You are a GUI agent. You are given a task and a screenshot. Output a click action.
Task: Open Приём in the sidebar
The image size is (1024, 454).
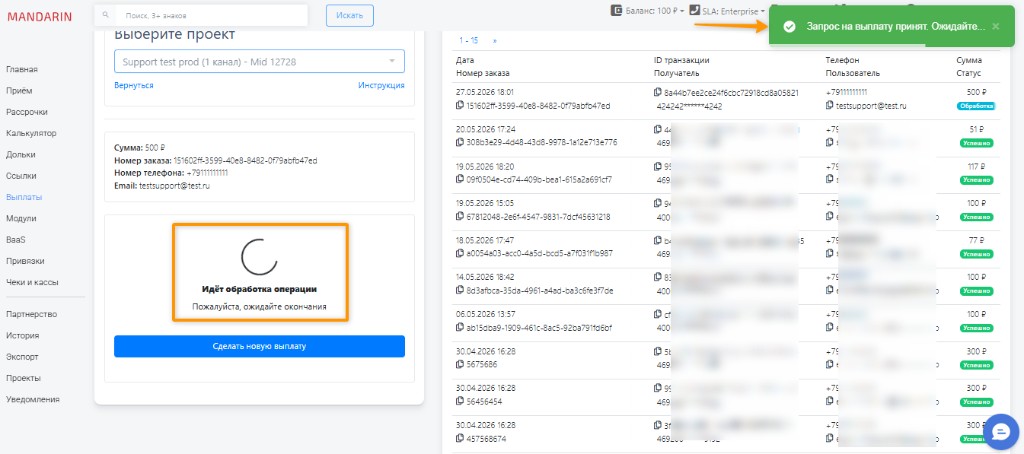(x=19, y=91)
